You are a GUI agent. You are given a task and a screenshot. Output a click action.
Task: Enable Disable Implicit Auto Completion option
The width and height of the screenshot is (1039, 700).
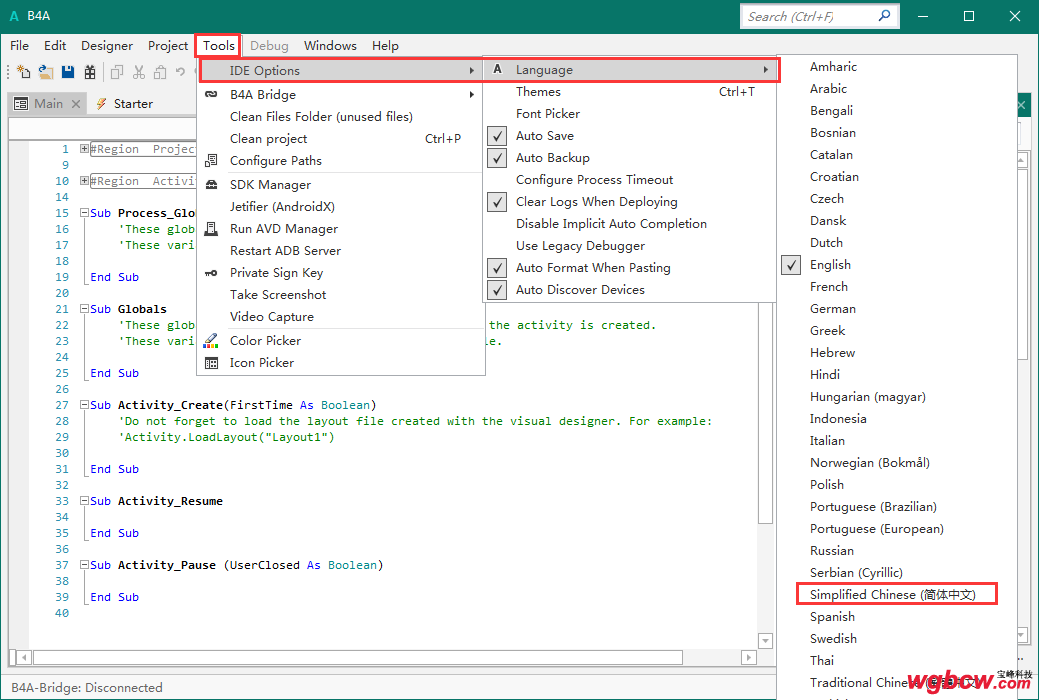(x=611, y=223)
